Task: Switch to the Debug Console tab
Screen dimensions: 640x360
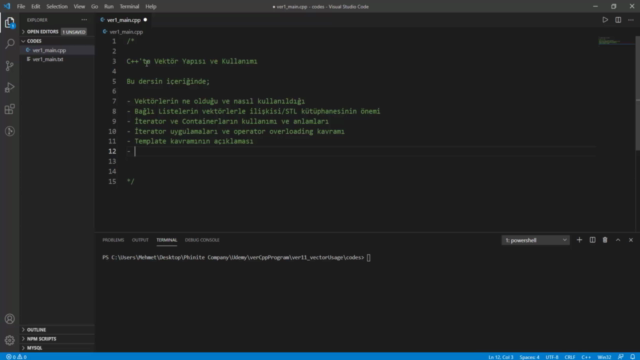Action: point(202,240)
